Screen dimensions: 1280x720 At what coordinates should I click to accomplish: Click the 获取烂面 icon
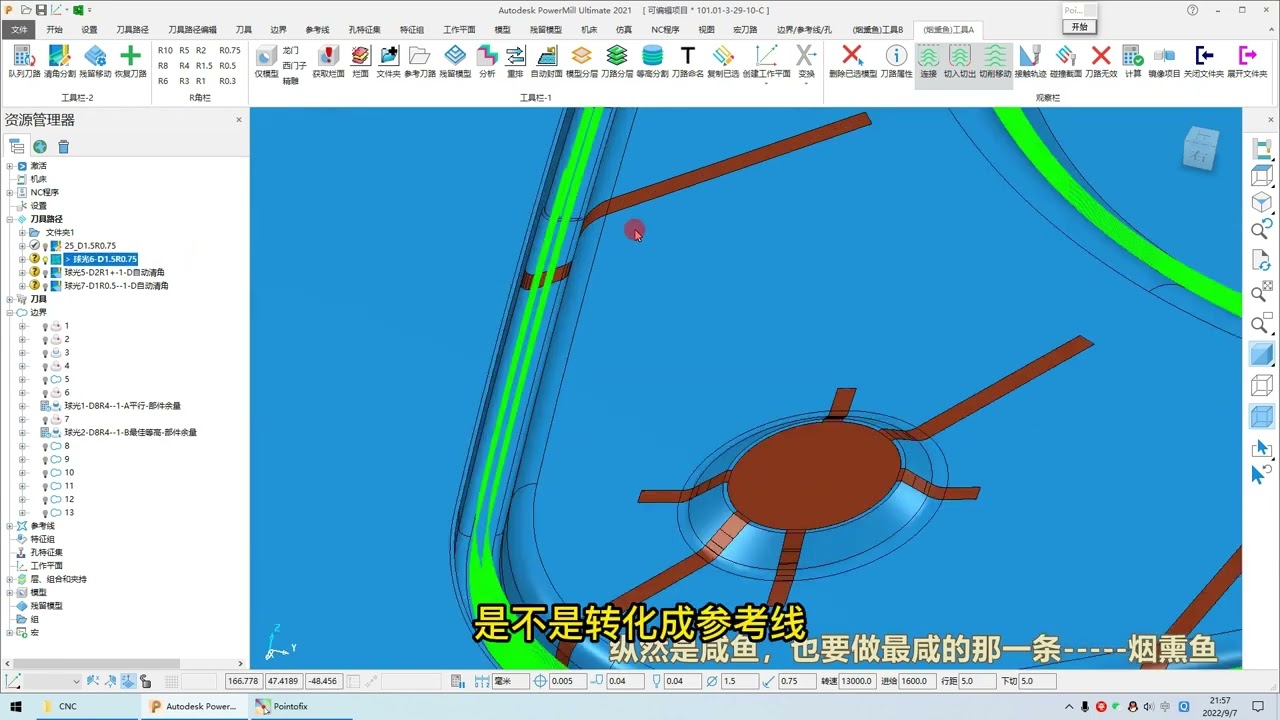[x=328, y=61]
